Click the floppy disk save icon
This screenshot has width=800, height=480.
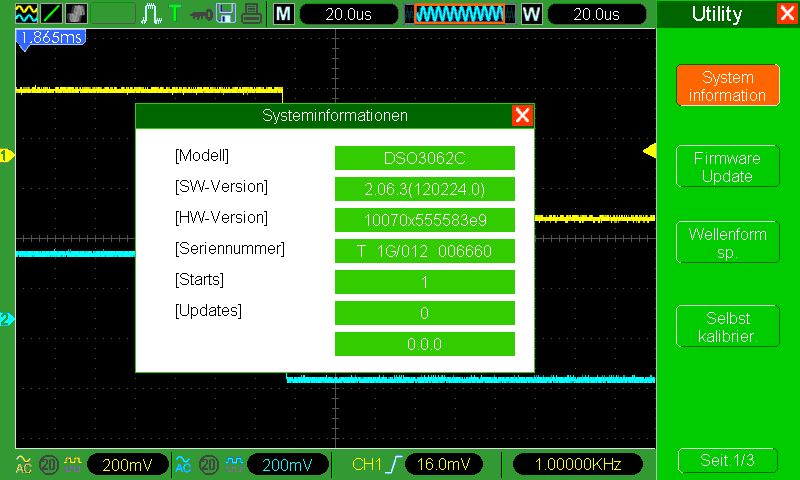click(226, 14)
